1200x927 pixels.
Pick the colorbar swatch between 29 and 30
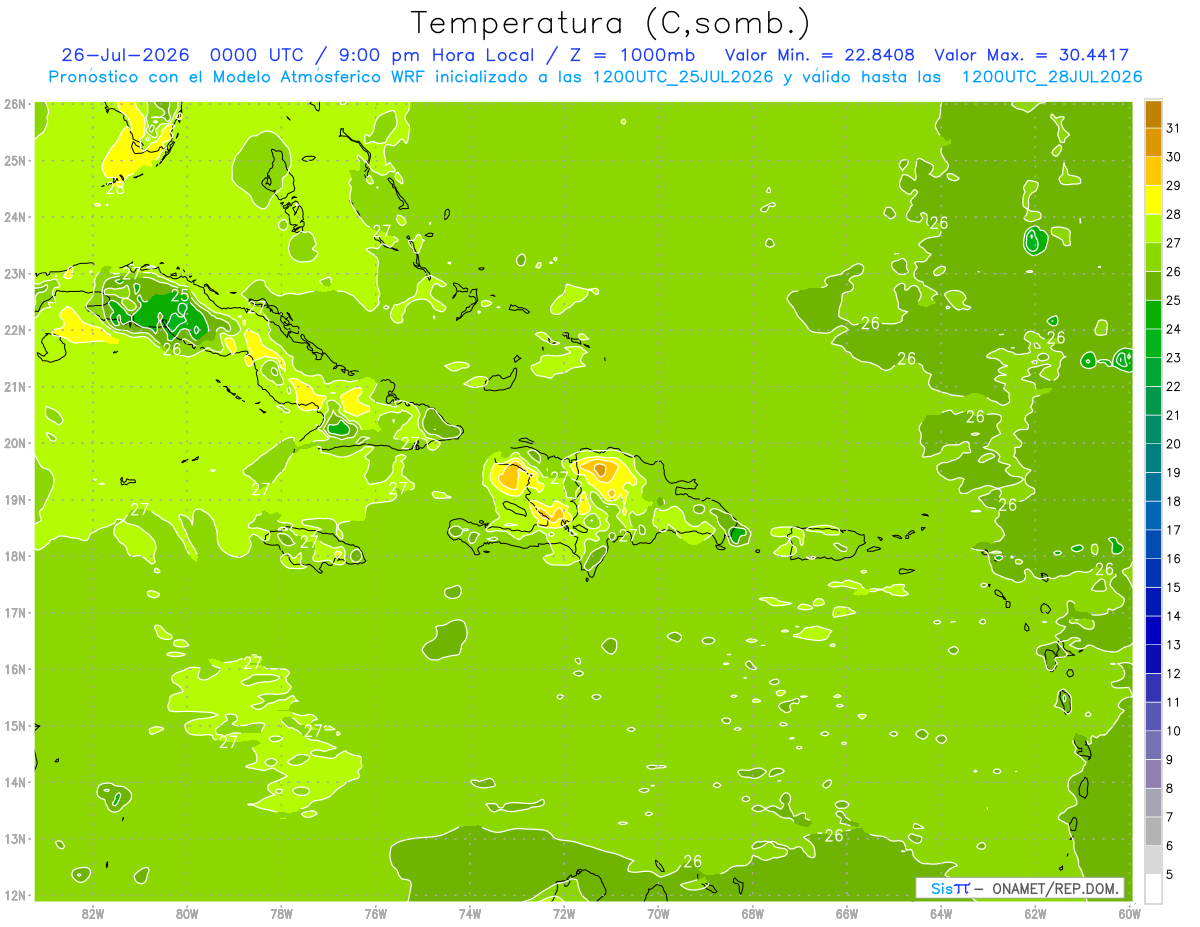point(1153,172)
